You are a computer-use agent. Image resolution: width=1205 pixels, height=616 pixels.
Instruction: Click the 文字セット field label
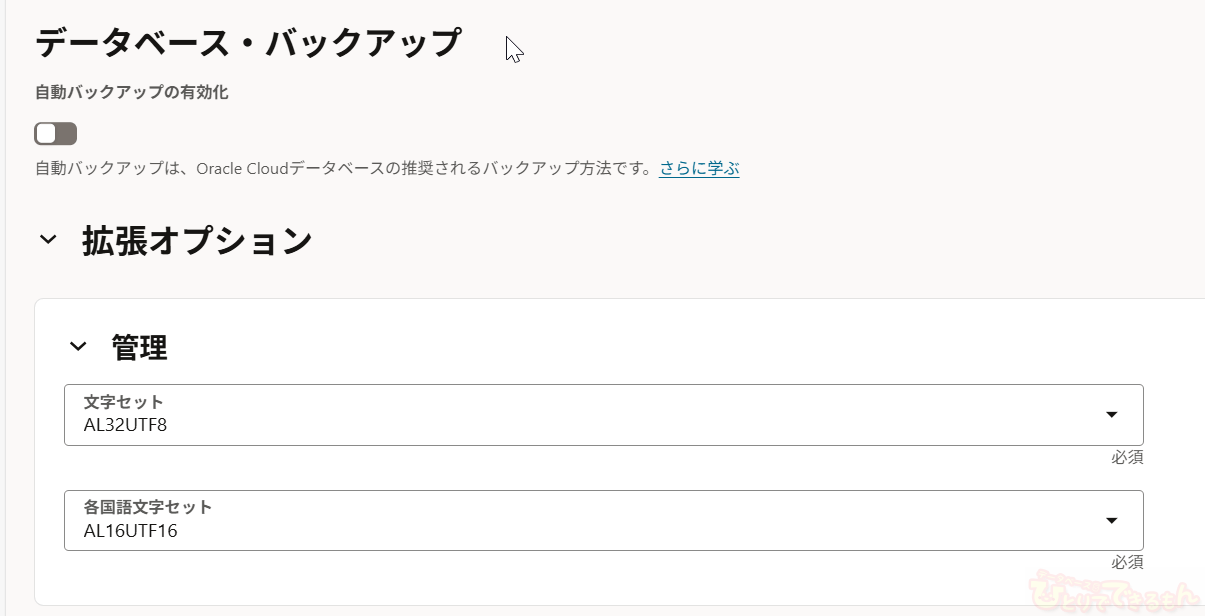(x=123, y=402)
